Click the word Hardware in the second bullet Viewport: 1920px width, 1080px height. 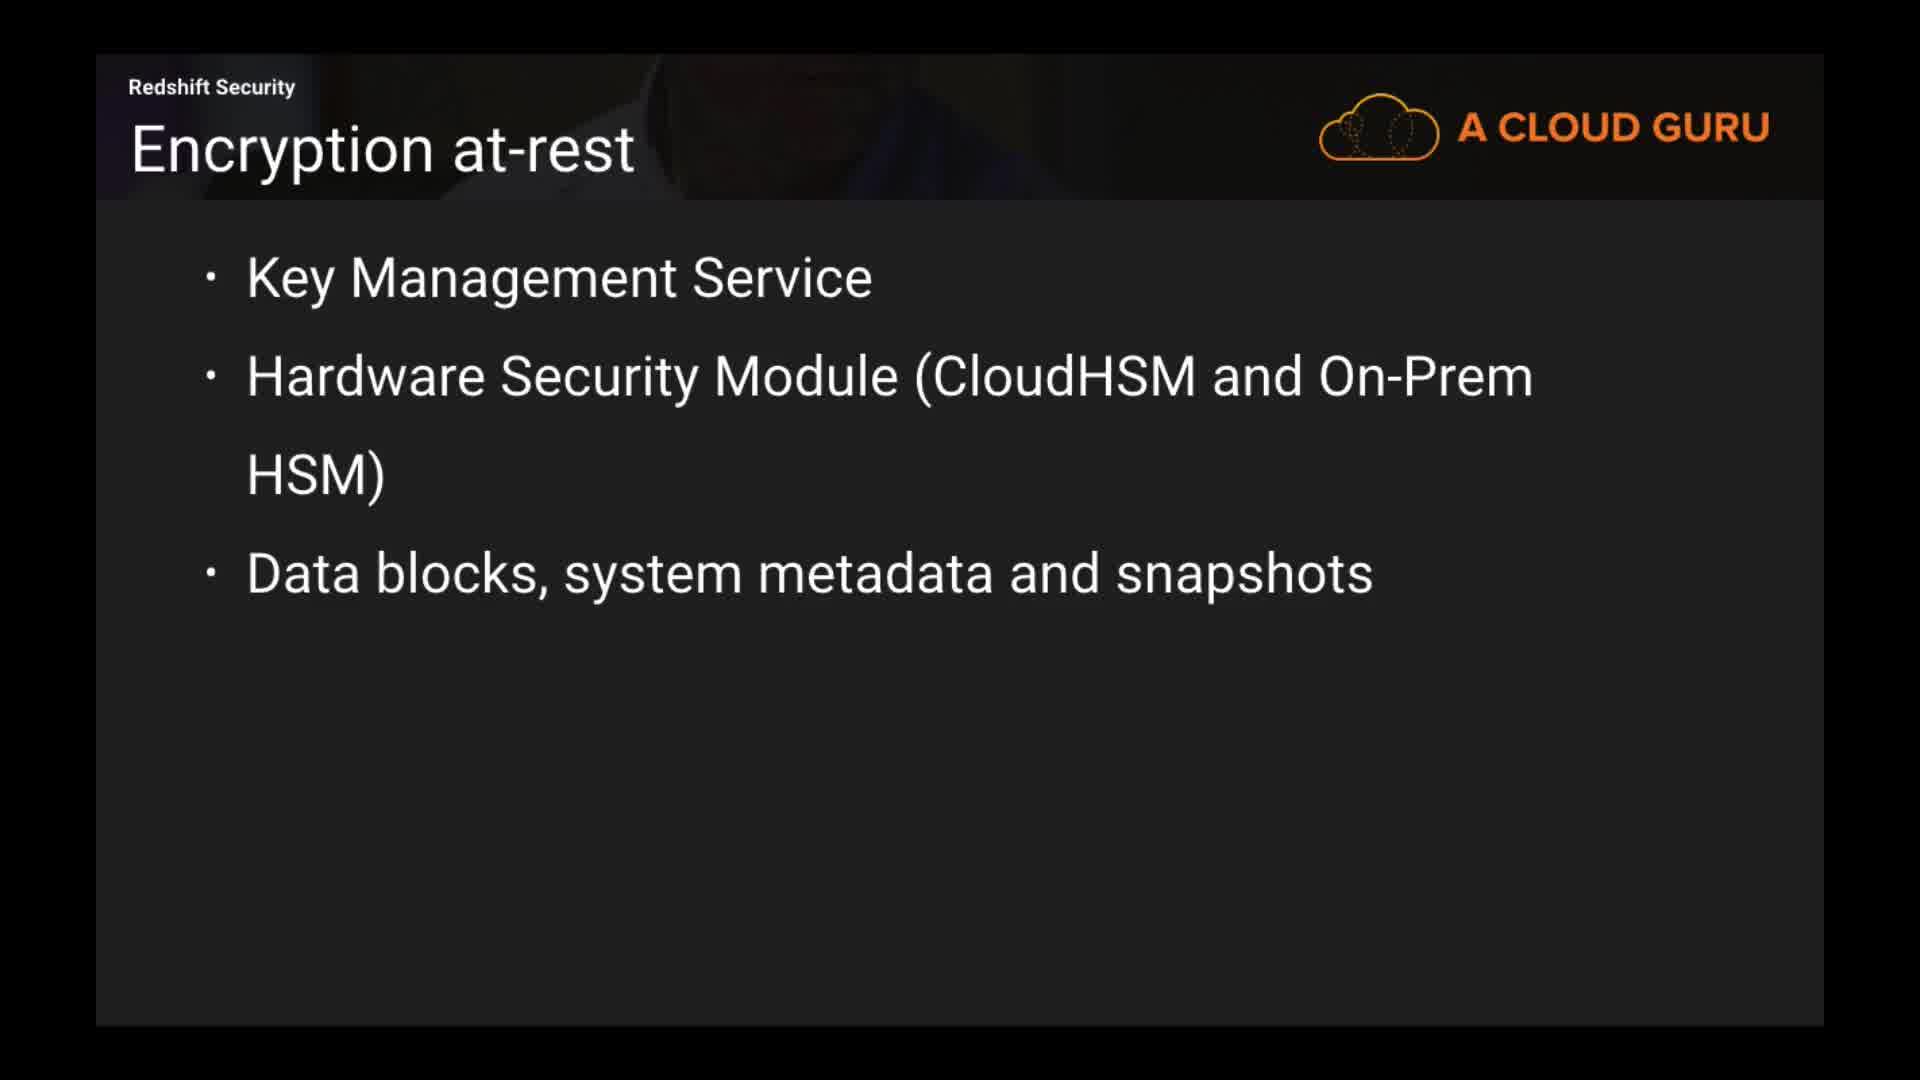click(365, 377)
